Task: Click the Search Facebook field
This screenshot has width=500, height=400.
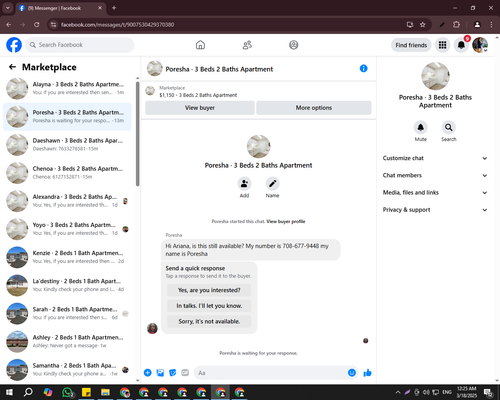Action: (x=80, y=45)
